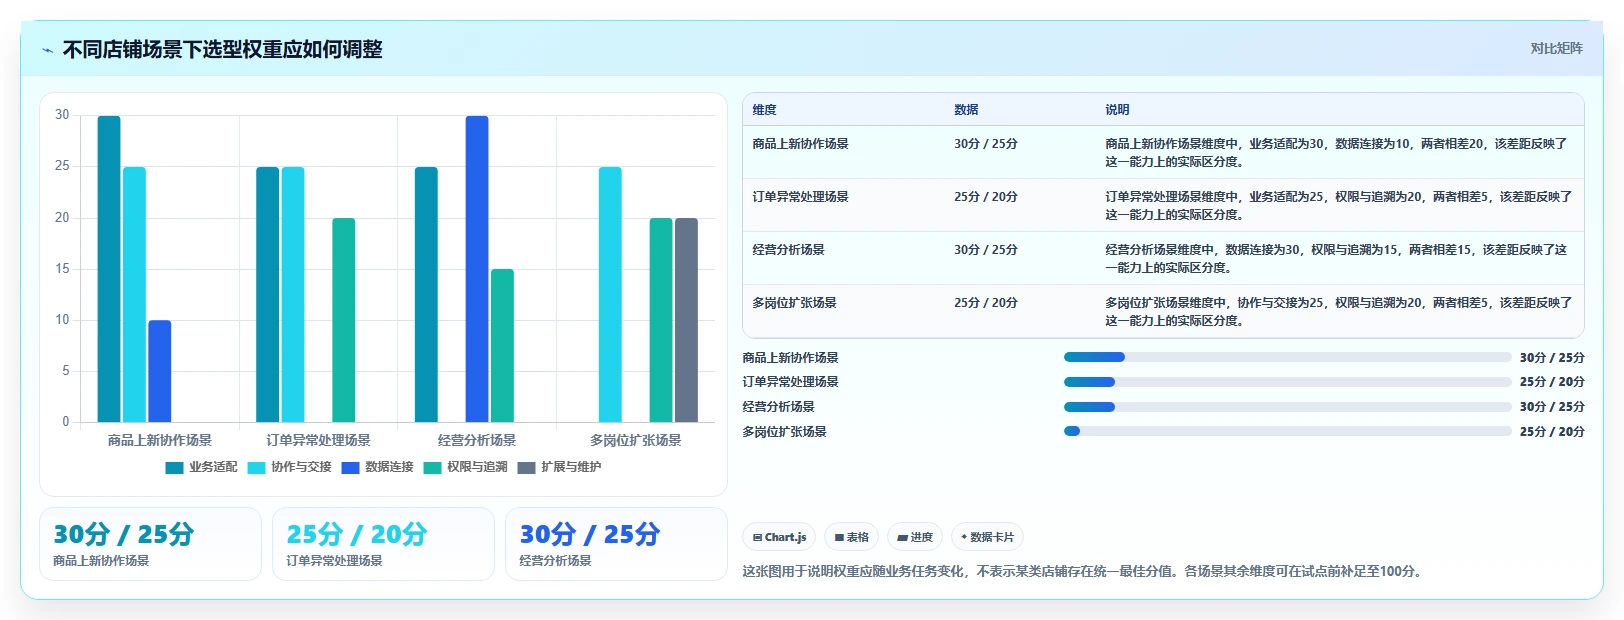Click 经营分析场景 label in progress list
1624x620 pixels.
[778, 407]
